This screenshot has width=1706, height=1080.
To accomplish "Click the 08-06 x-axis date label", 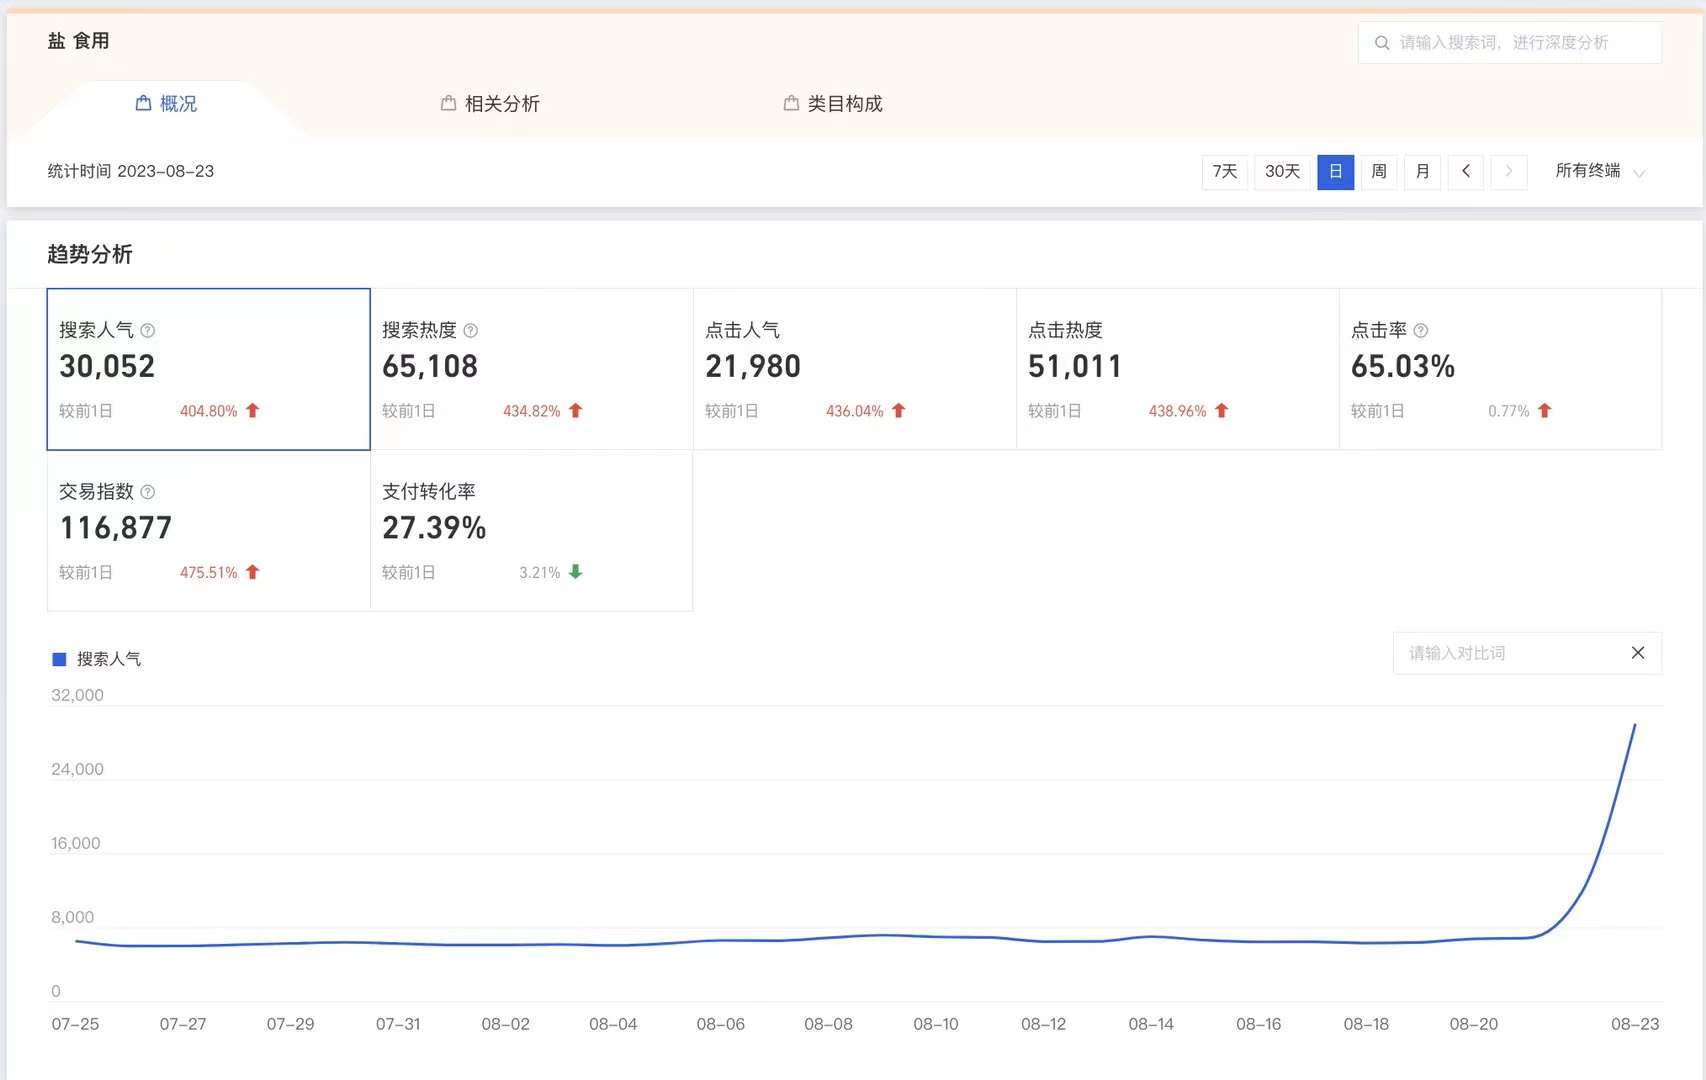I will tap(721, 1024).
